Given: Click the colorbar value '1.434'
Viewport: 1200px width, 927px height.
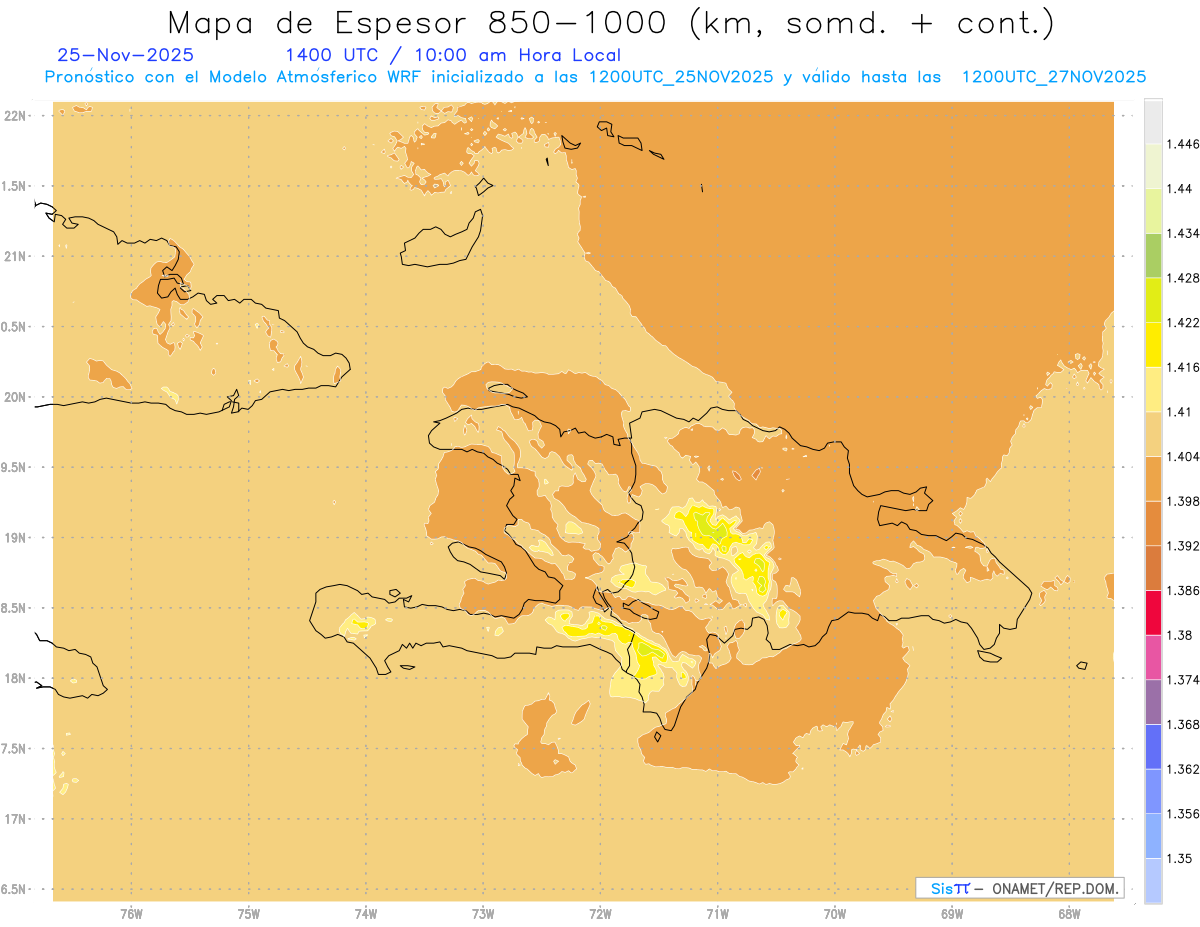Looking at the screenshot, I should pyautogui.click(x=1182, y=233).
